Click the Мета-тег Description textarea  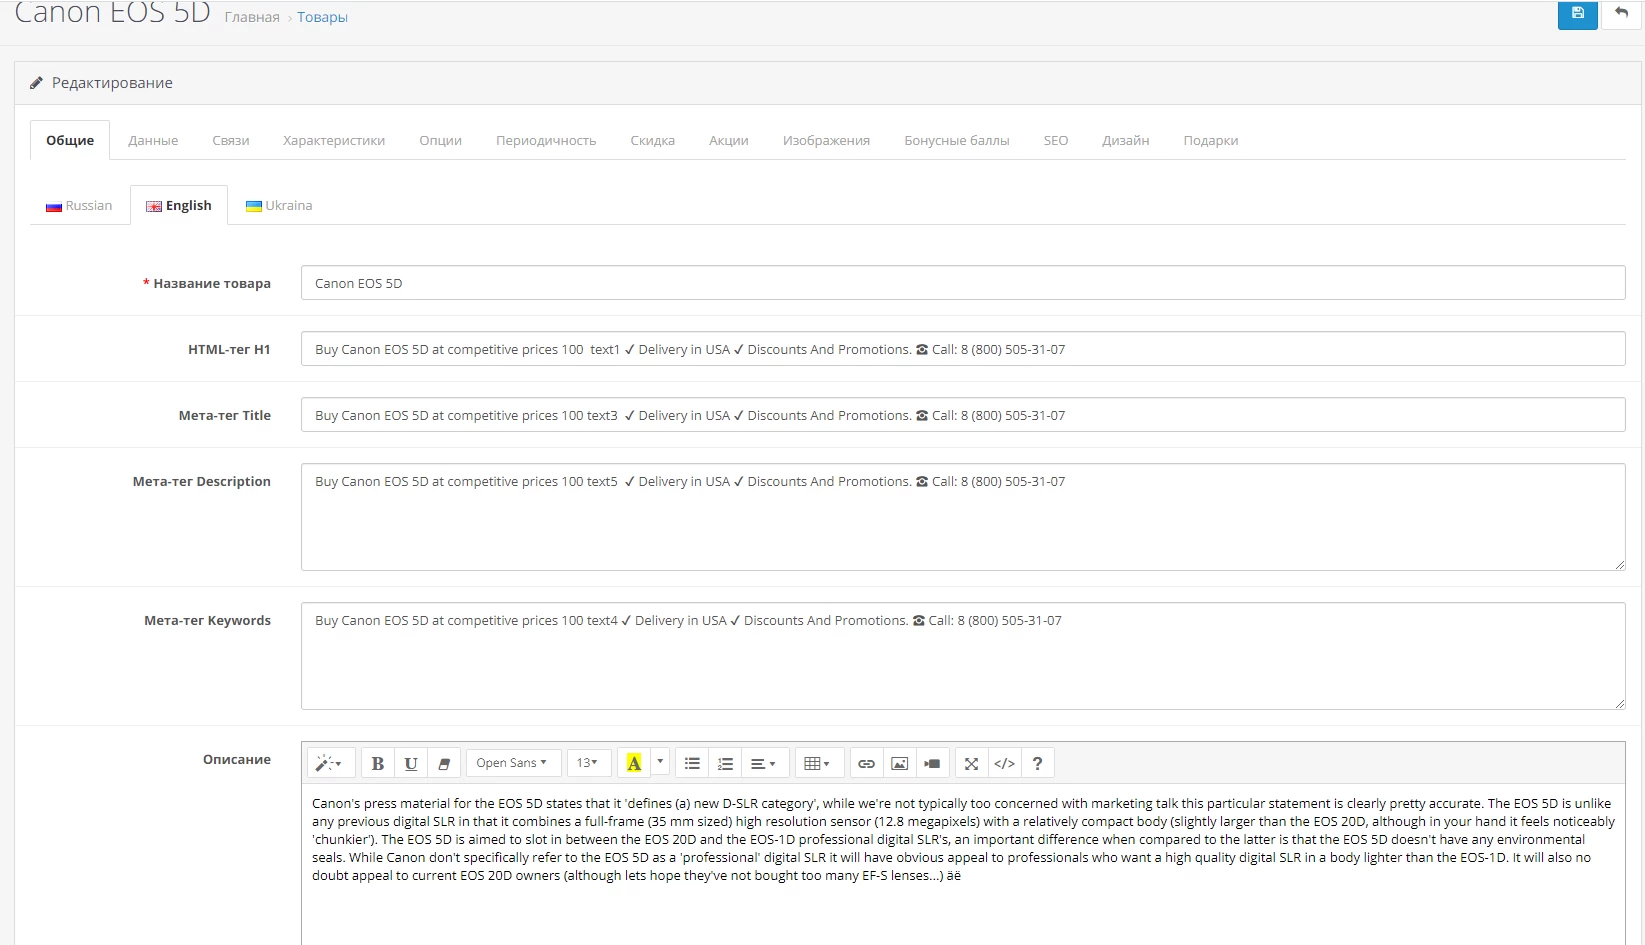963,517
